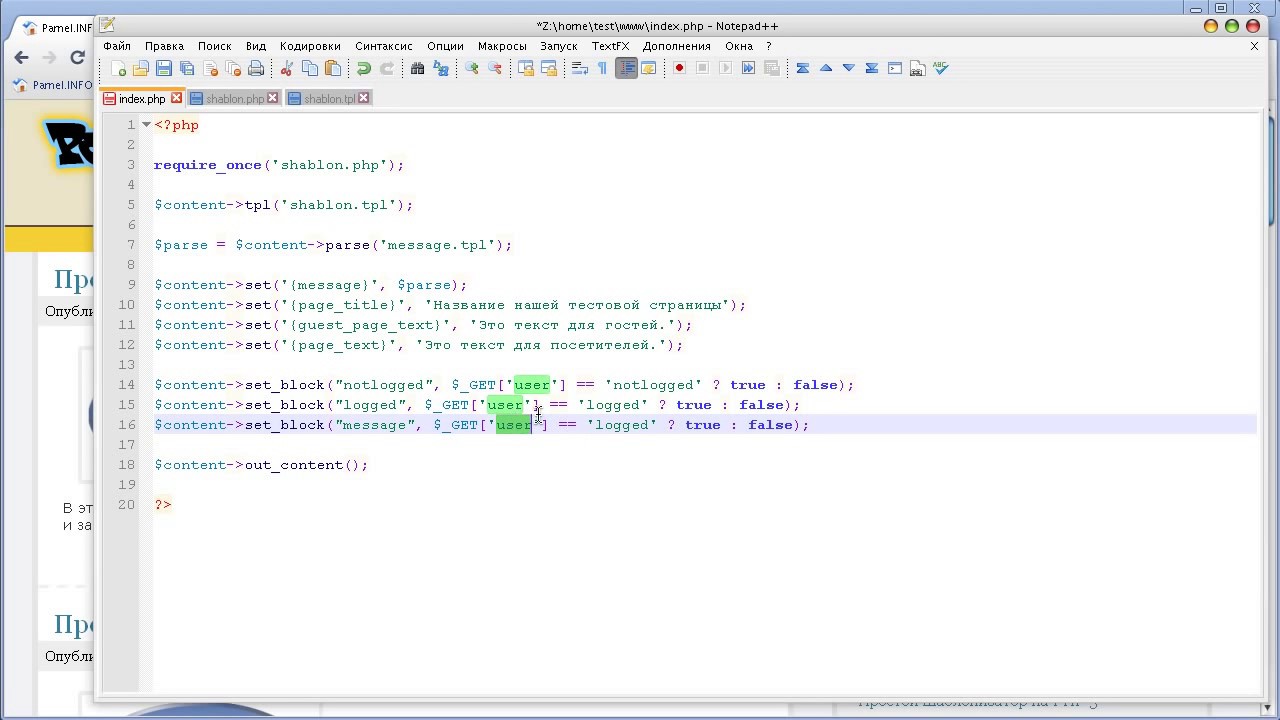Image resolution: width=1280 pixels, height=720 pixels.
Task: Toggle the indent guide icon
Action: 626,68
